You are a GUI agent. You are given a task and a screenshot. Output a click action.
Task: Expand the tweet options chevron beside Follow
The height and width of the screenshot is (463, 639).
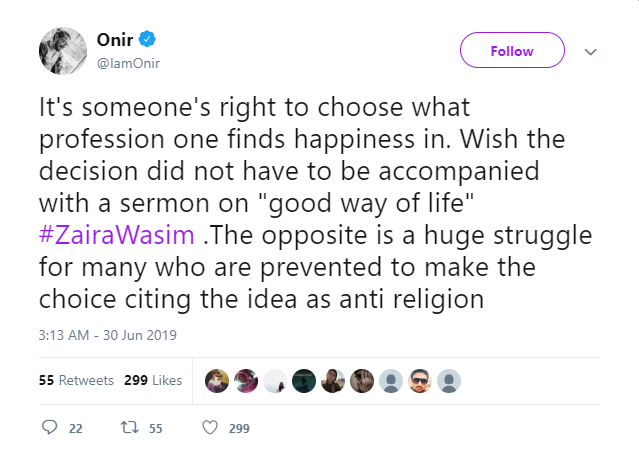(590, 52)
